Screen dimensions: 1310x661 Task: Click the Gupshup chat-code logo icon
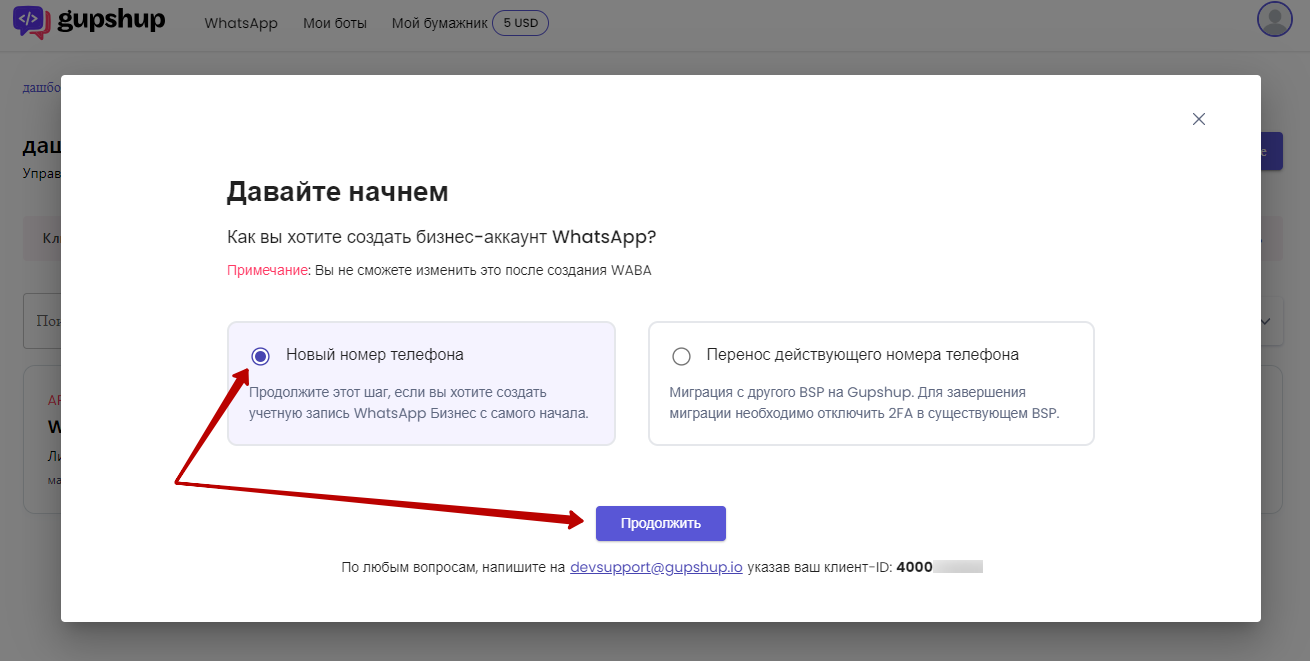click(x=31, y=22)
